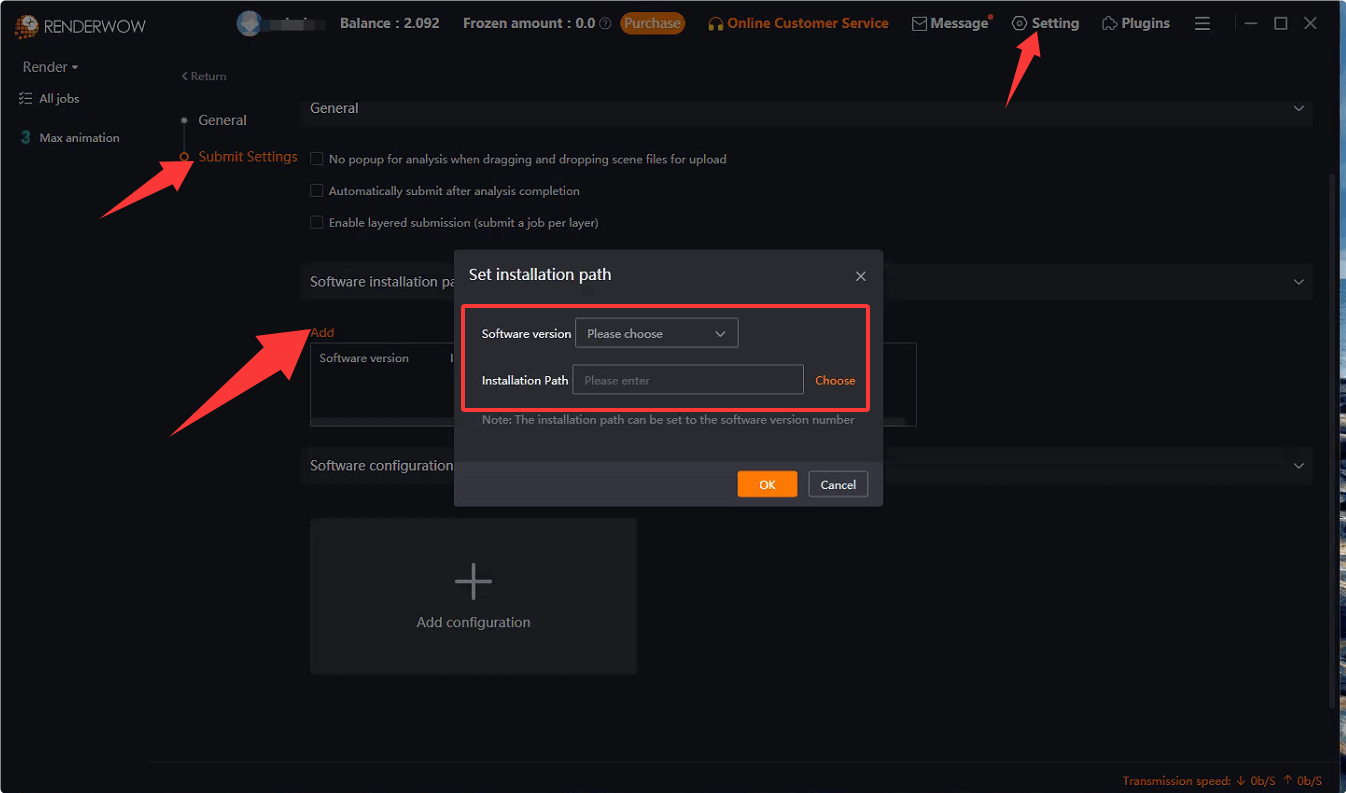Image resolution: width=1346 pixels, height=793 pixels.
Task: Enable layered submission per layer
Action: coord(316,222)
